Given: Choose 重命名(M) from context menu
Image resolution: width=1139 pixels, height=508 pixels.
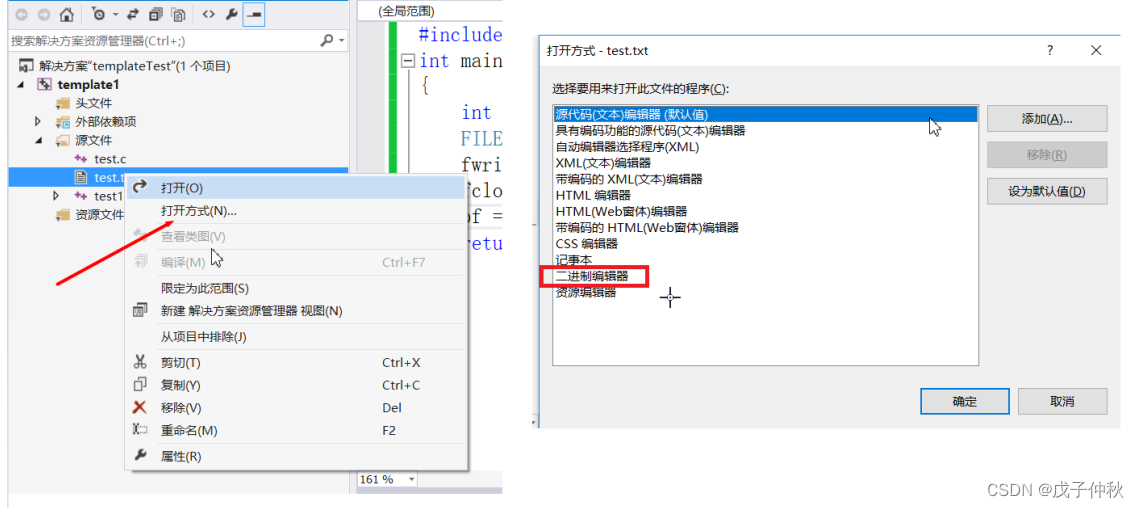Looking at the screenshot, I should [x=296, y=430].
